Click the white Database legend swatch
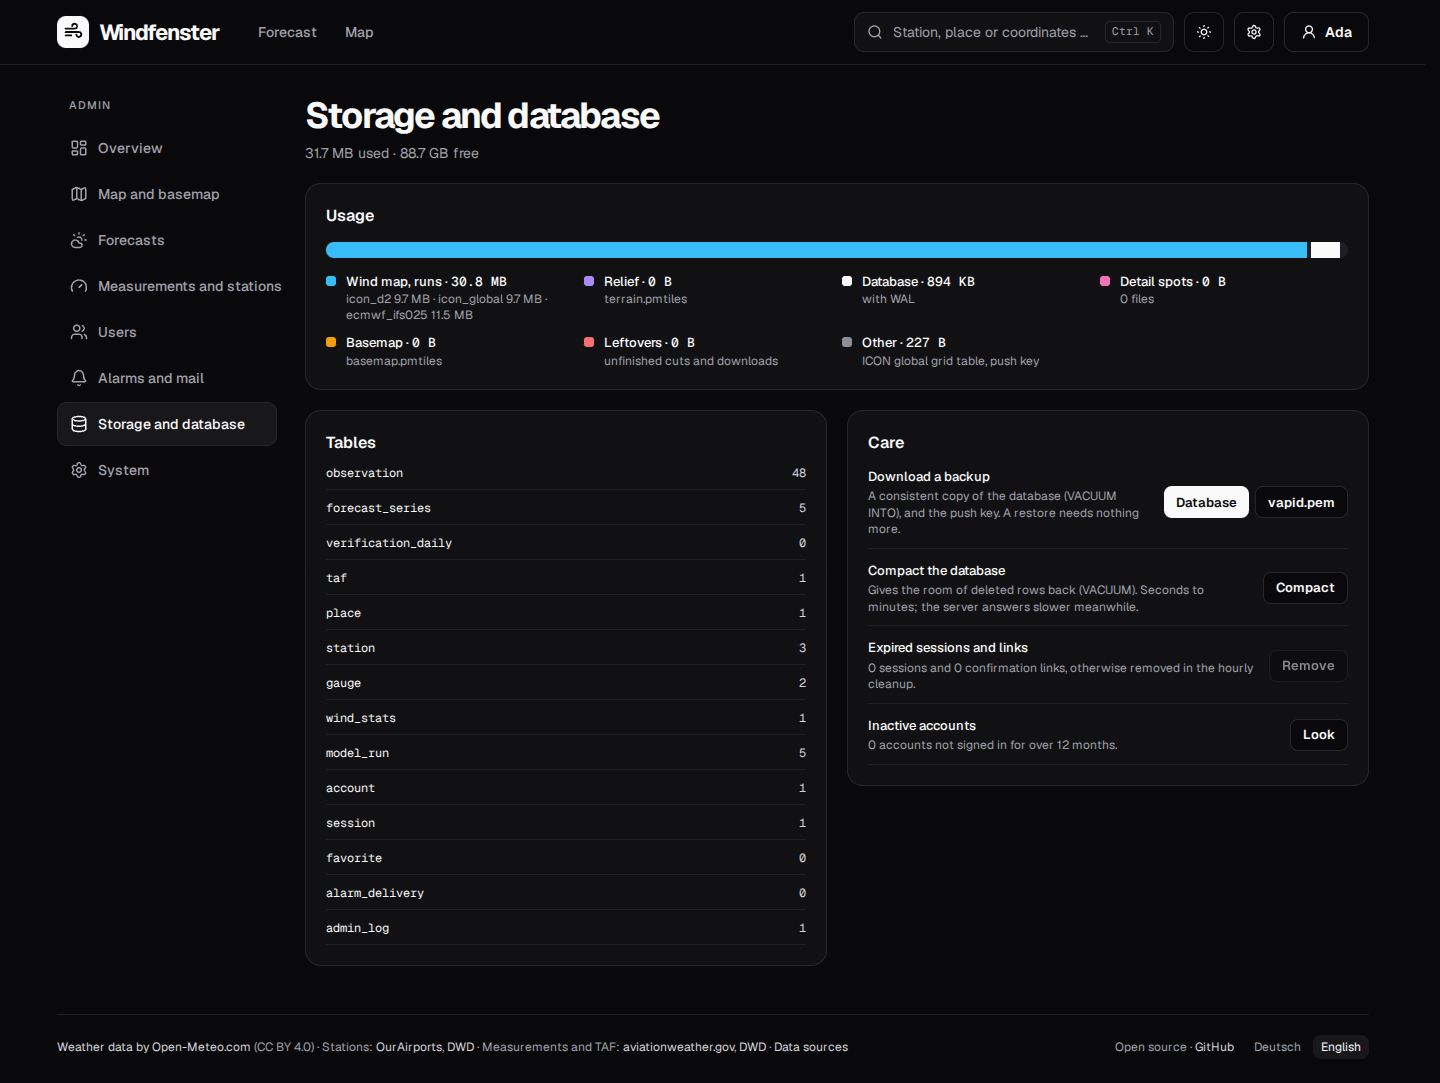The image size is (1440, 1083). tap(847, 281)
